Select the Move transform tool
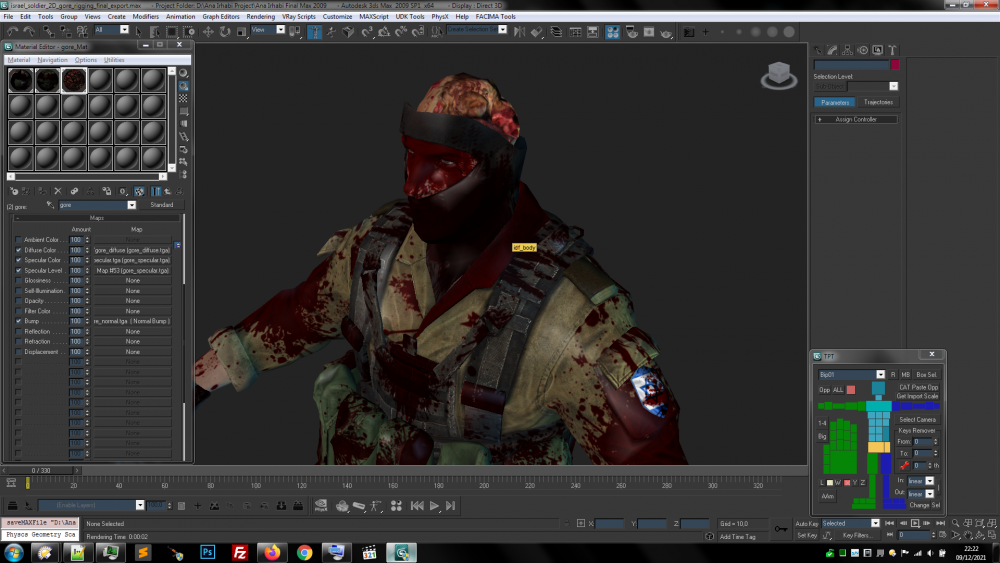Viewport: 1000px width, 563px height. coord(208,31)
